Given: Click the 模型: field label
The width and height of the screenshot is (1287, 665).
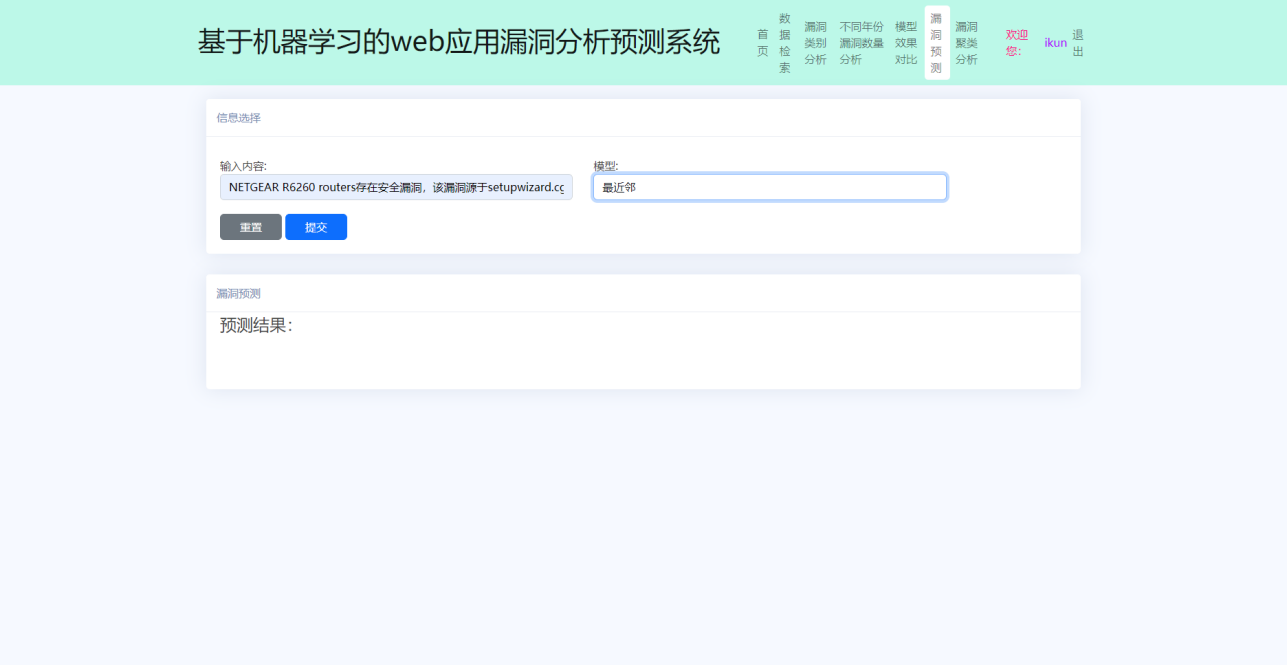Looking at the screenshot, I should [606, 166].
